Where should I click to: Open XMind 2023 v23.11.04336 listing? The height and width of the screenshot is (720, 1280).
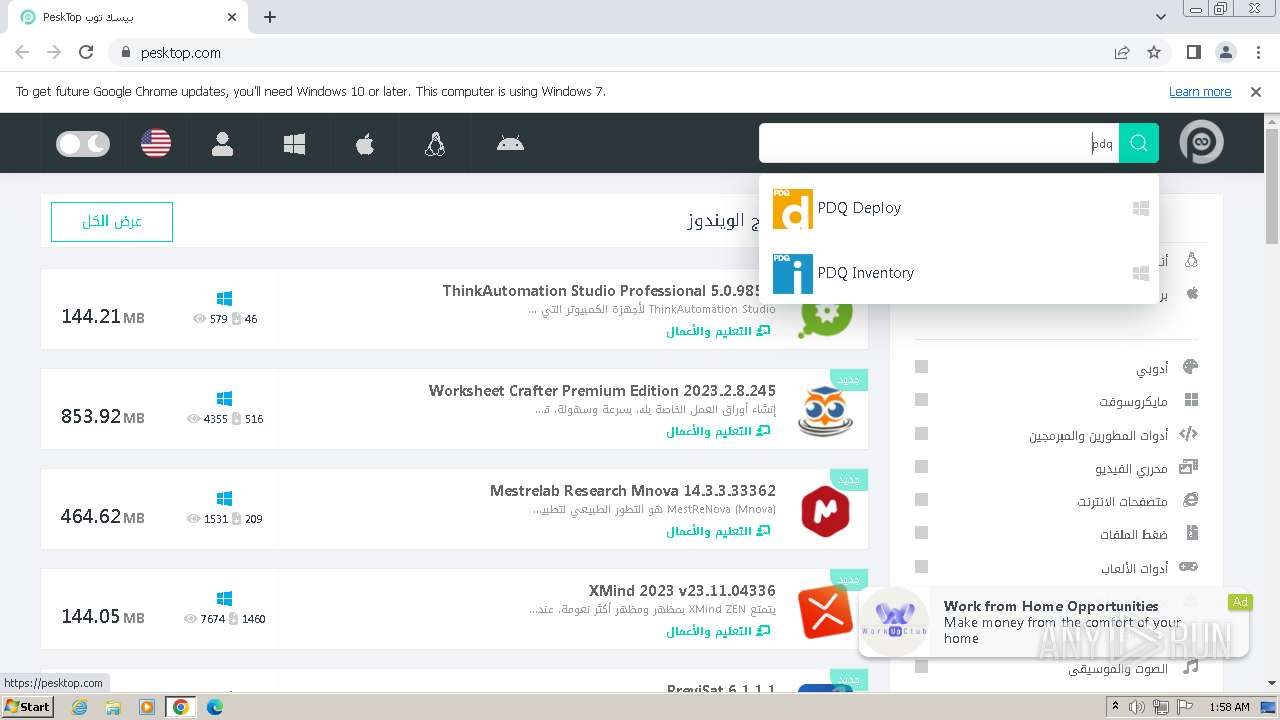click(x=682, y=591)
